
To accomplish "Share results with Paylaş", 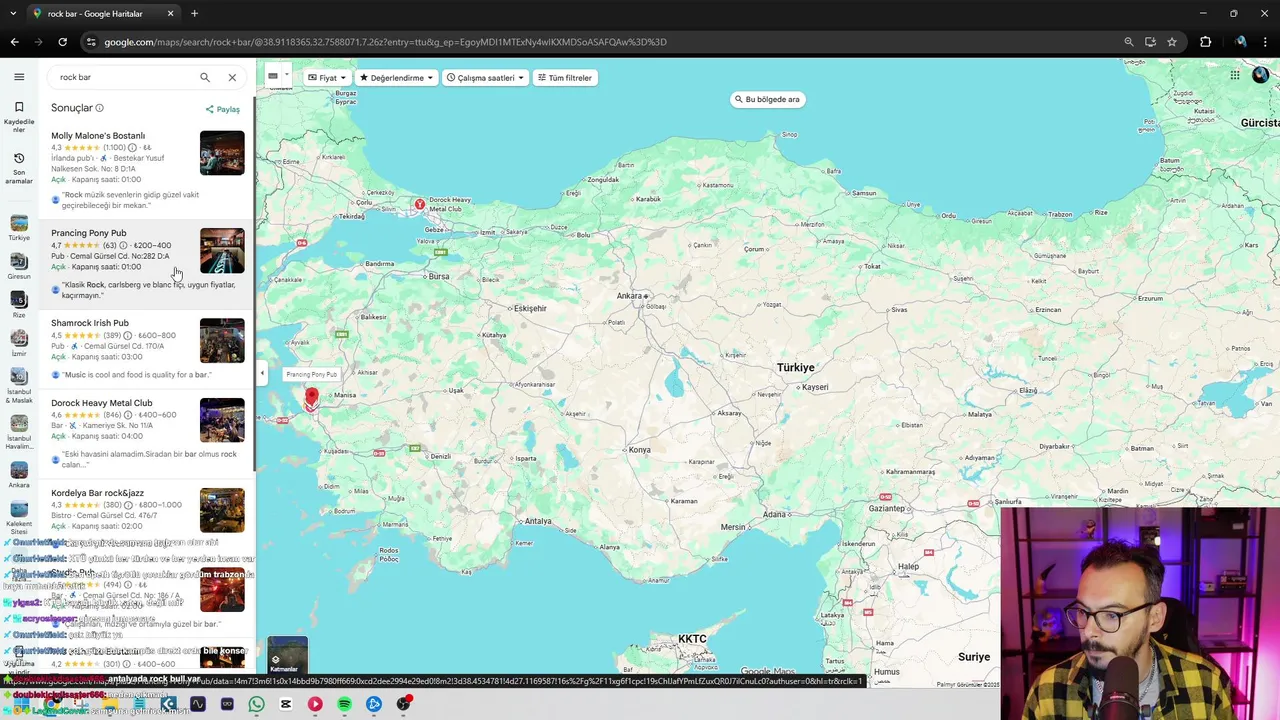I will (223, 109).
